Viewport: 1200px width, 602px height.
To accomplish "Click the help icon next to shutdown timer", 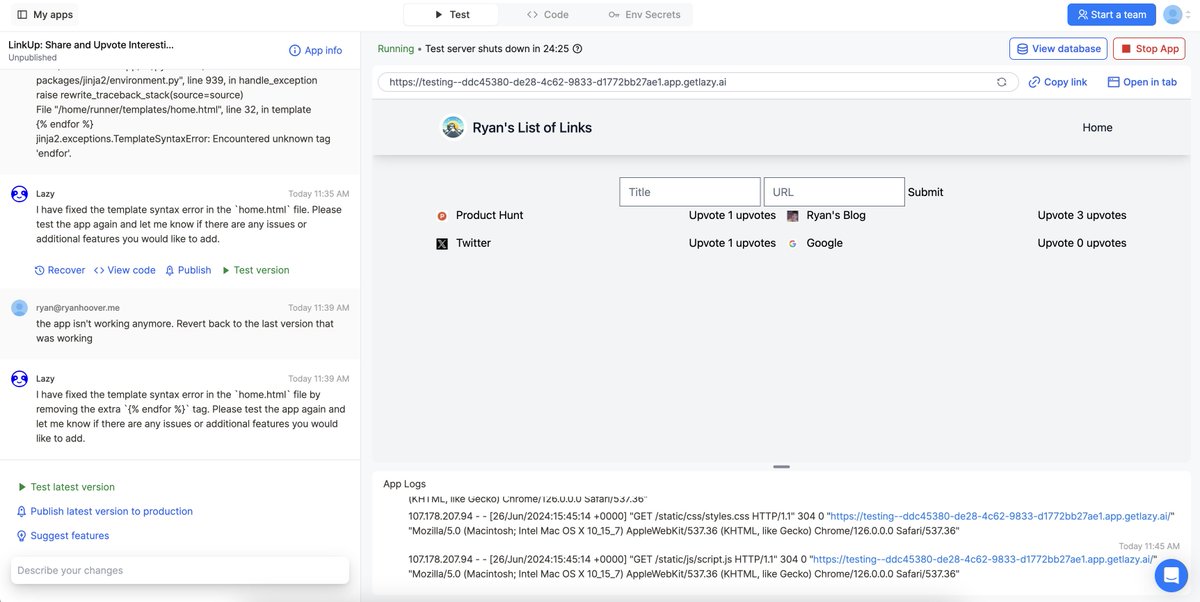I will point(577,48).
